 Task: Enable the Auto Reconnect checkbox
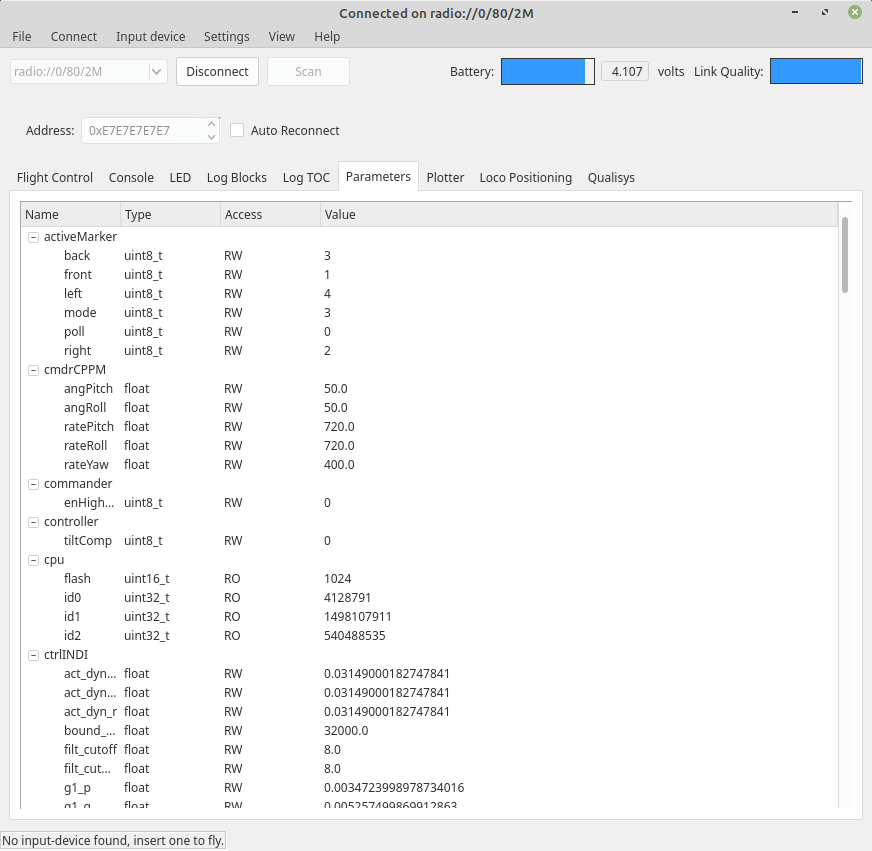[237, 130]
